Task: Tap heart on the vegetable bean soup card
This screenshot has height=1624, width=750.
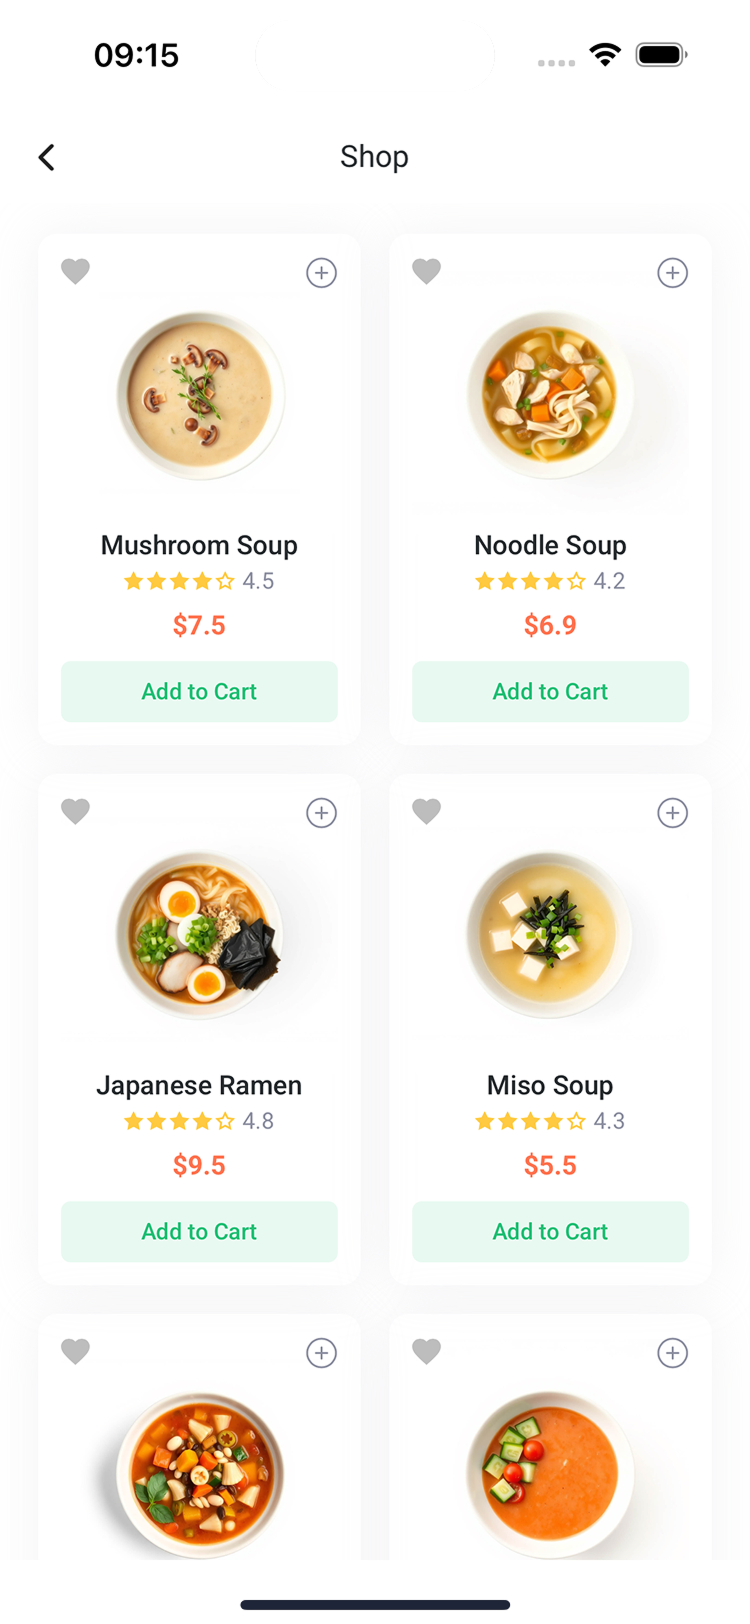Action: click(x=75, y=1351)
